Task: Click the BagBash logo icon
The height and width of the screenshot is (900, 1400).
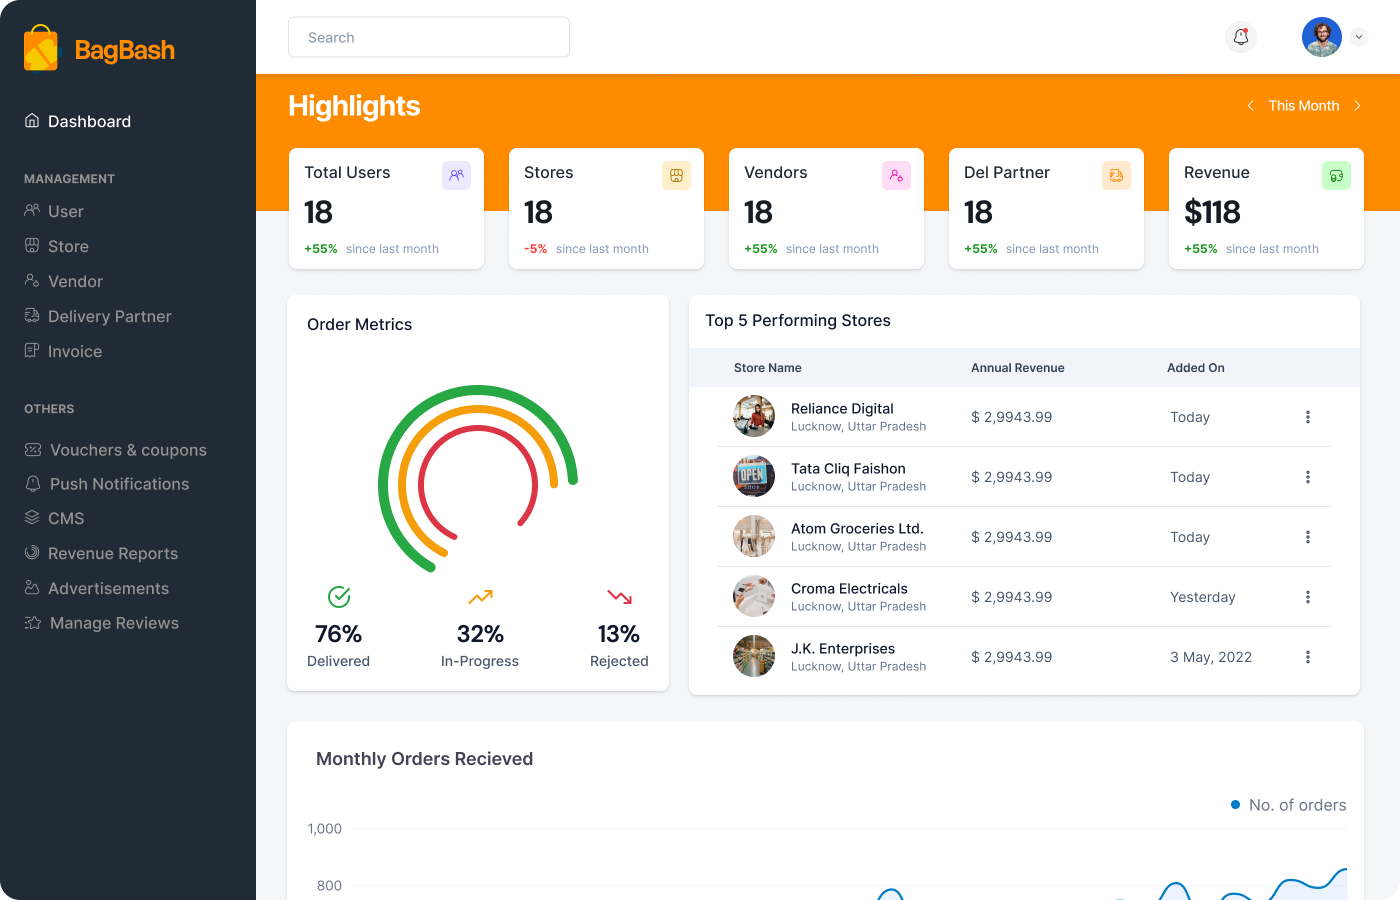Action: click(x=41, y=48)
